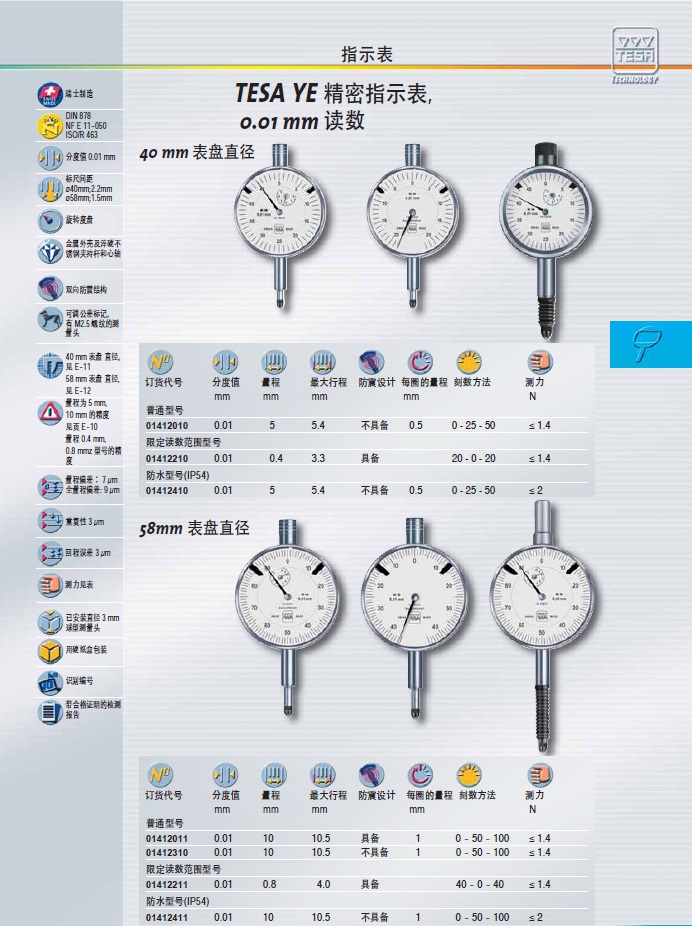Click the 0.8 range value for 01412211

point(269,885)
